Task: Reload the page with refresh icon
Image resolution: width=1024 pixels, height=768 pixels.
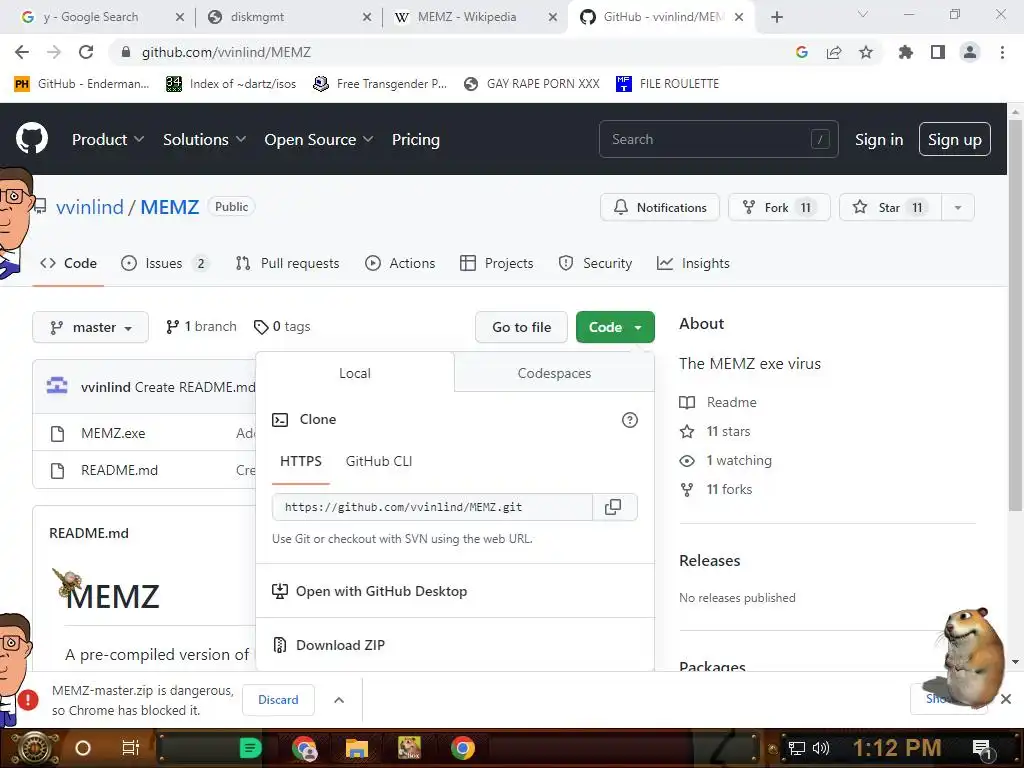Action: [86, 52]
